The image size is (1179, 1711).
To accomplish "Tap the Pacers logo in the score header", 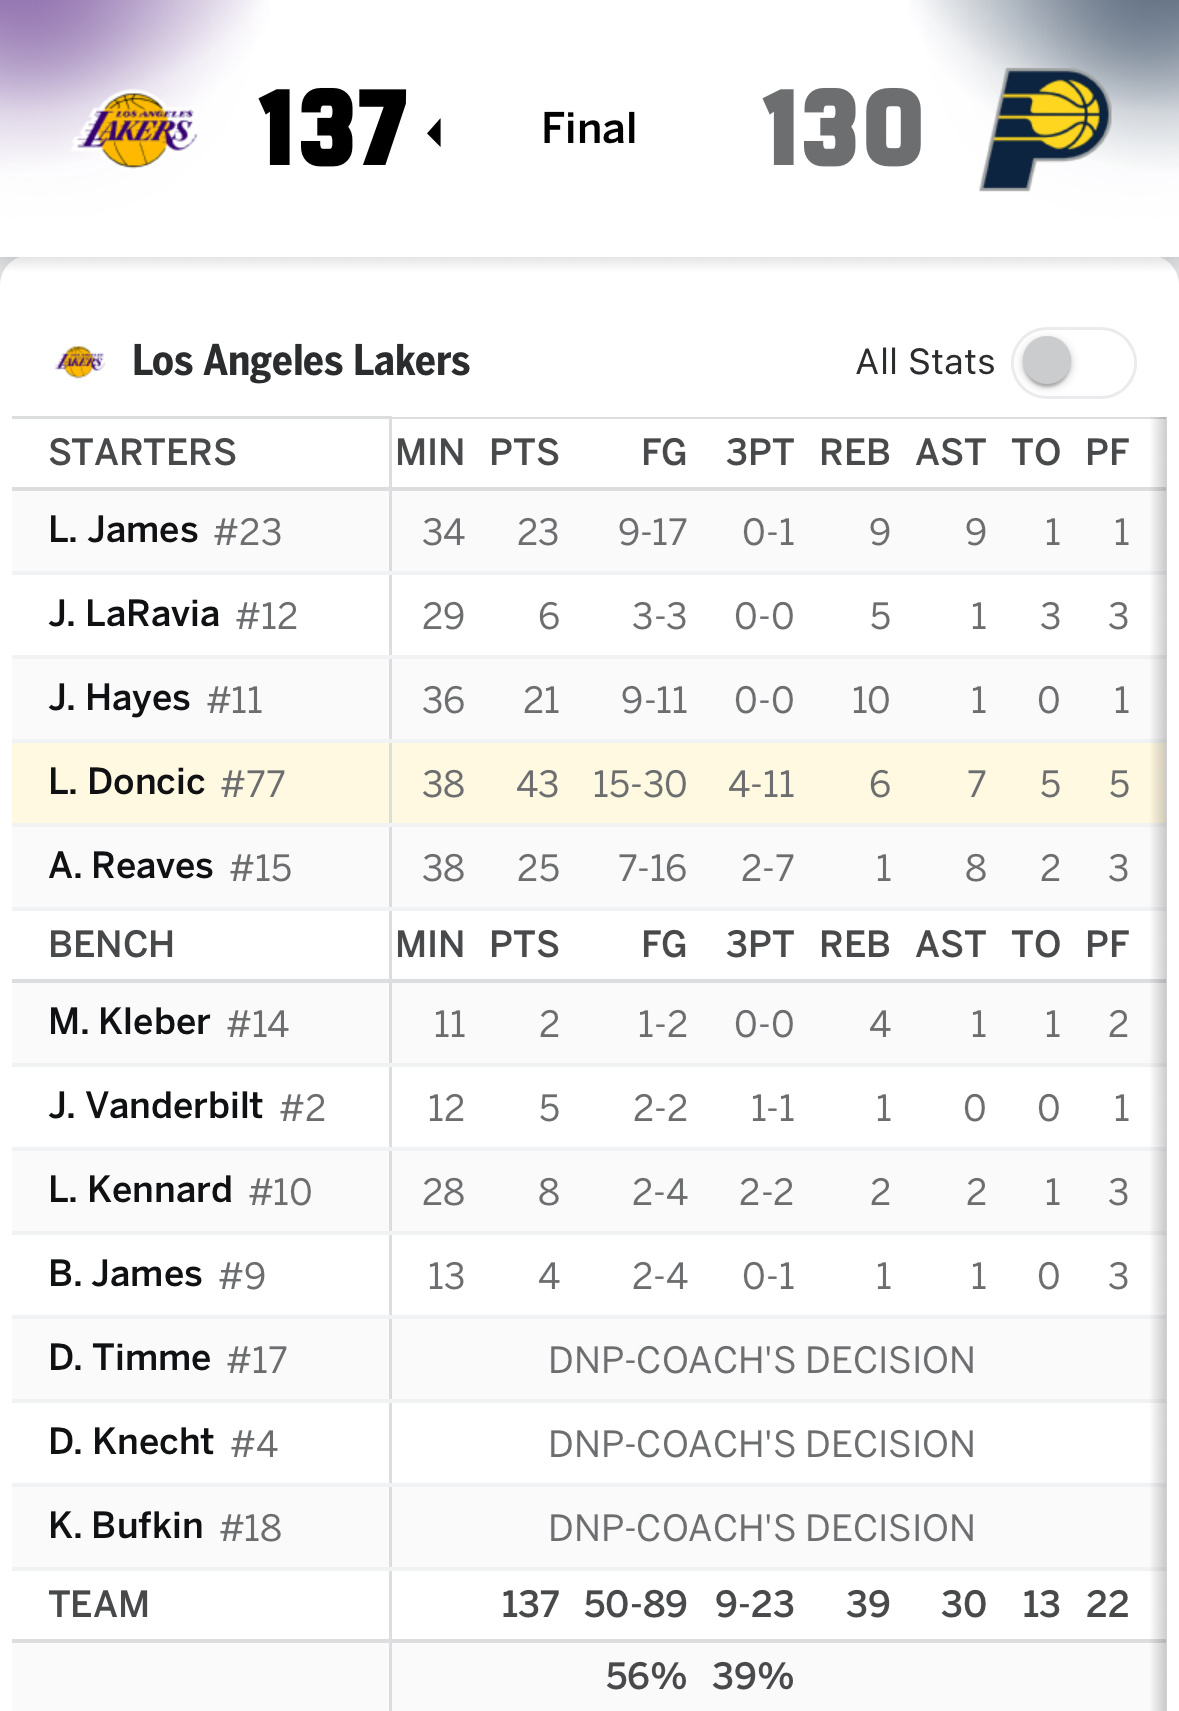I will 1046,128.
